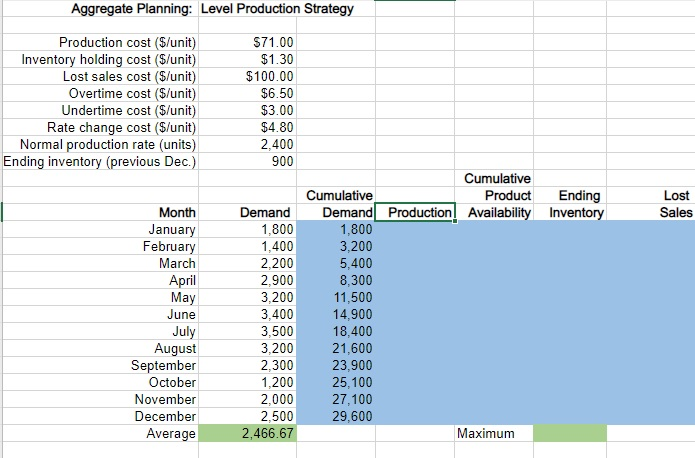Select the Ending Inventory column header

569,205
